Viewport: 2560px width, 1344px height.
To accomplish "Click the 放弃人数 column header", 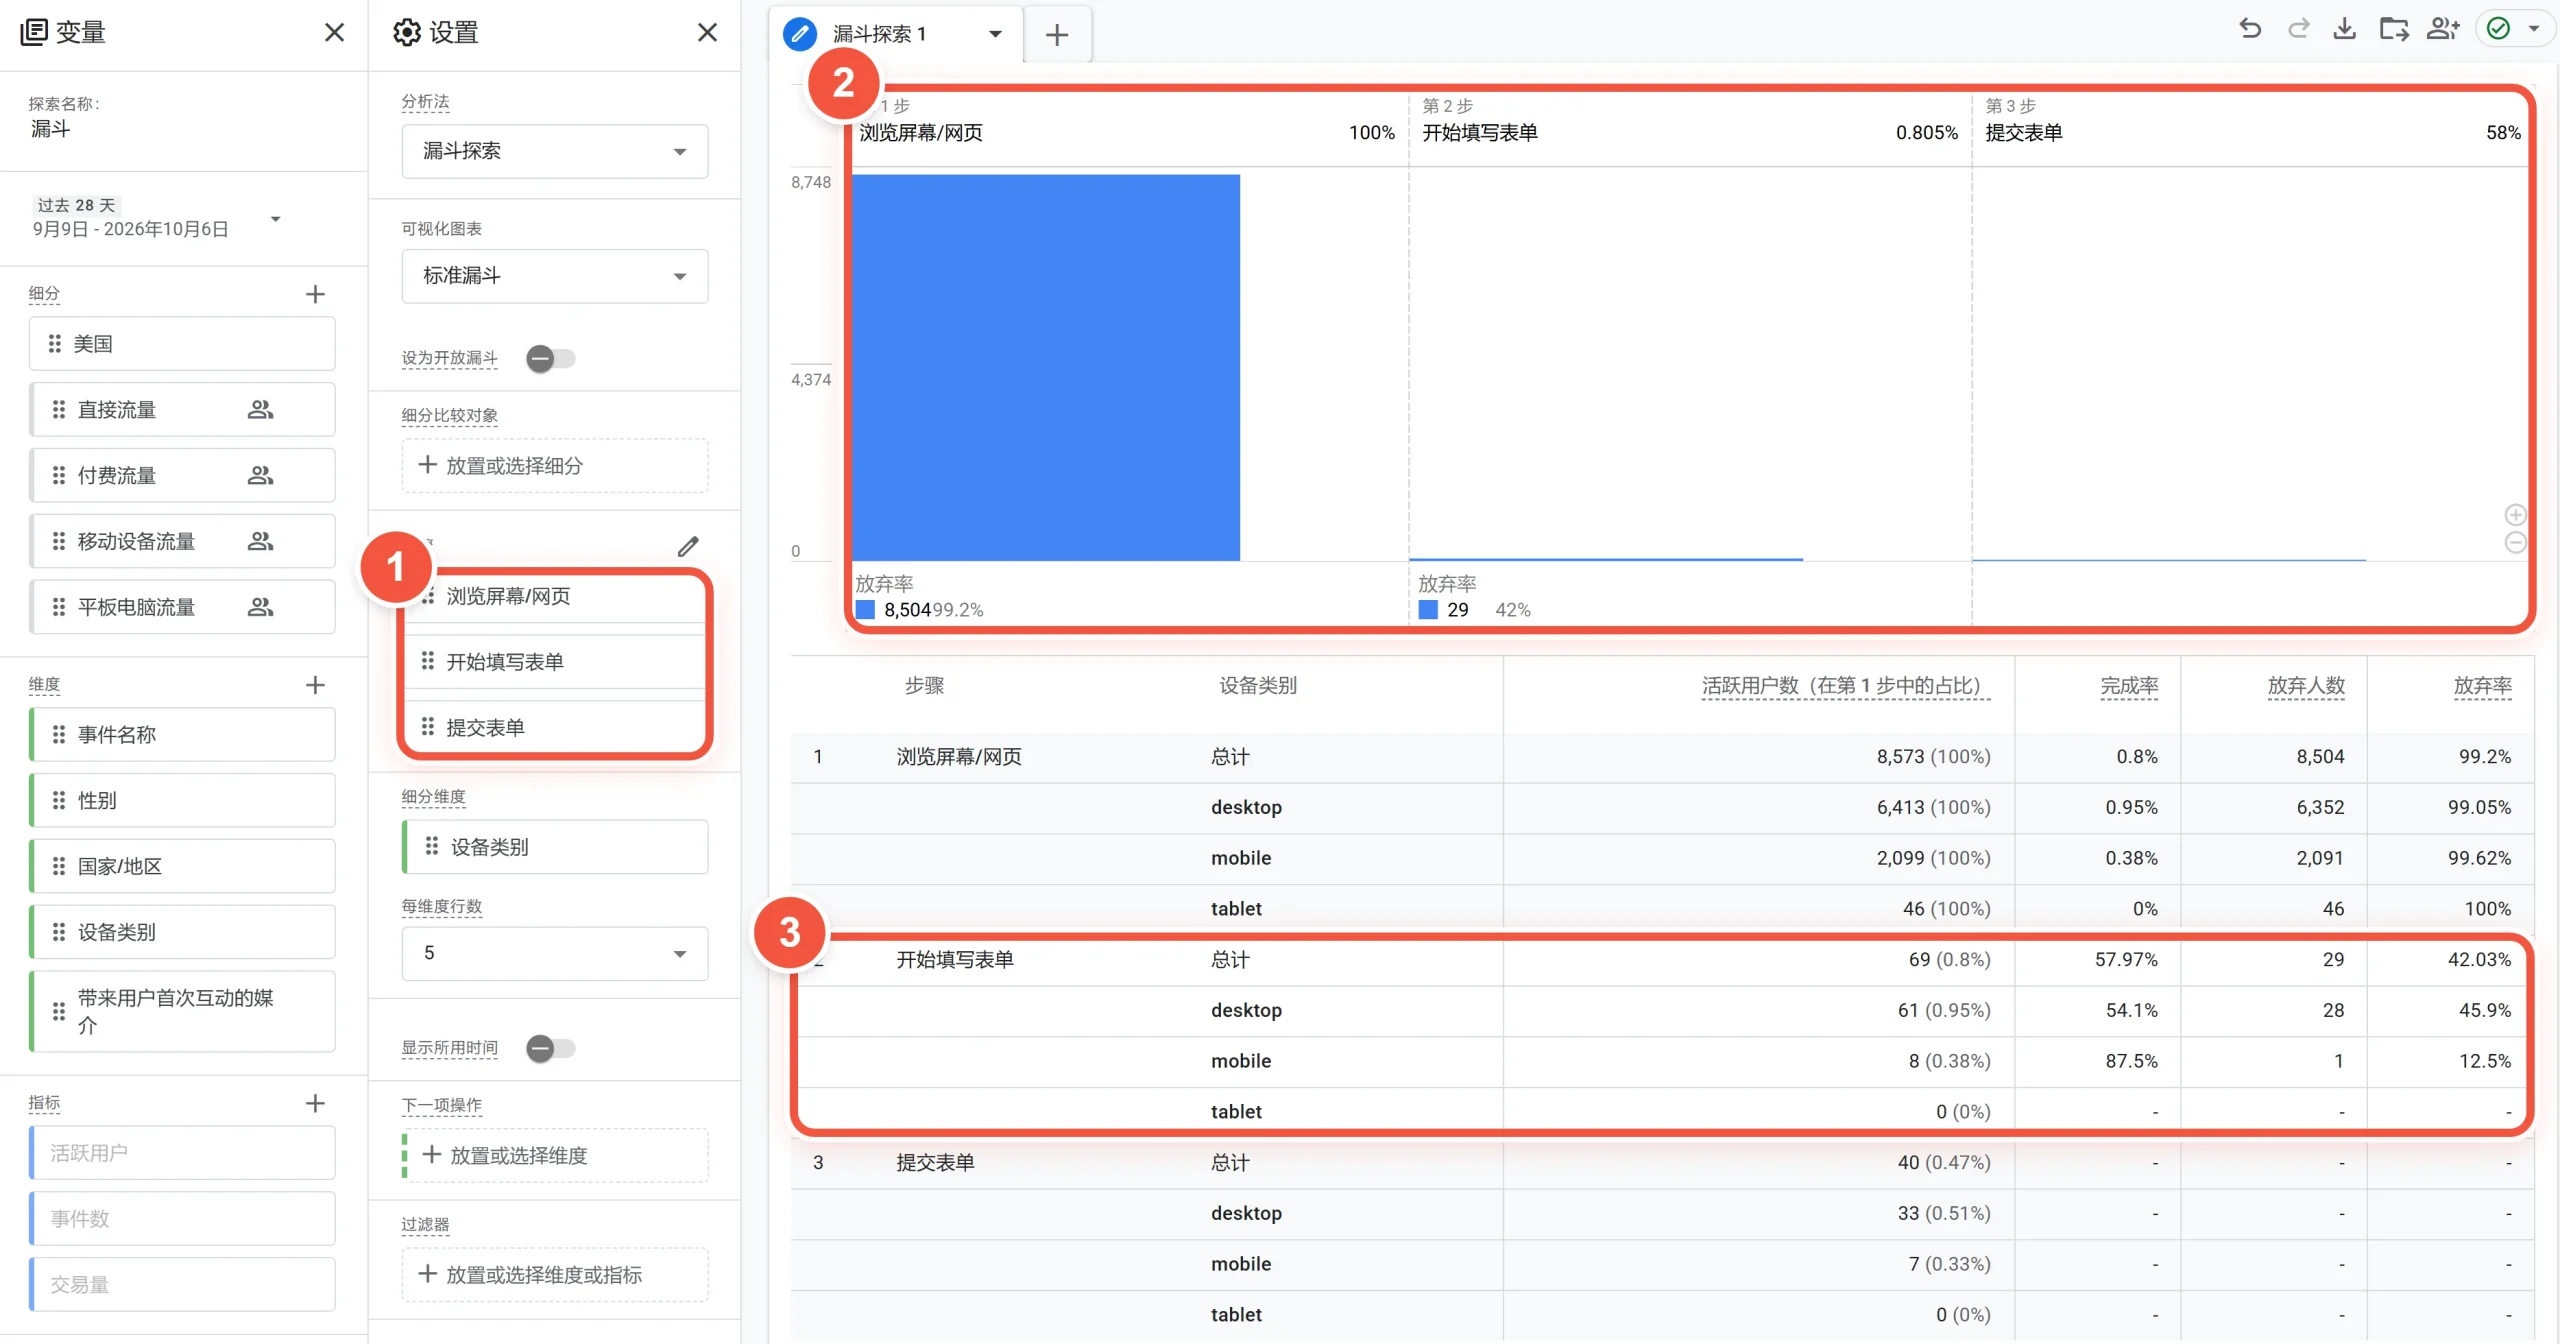I will 2306,686.
